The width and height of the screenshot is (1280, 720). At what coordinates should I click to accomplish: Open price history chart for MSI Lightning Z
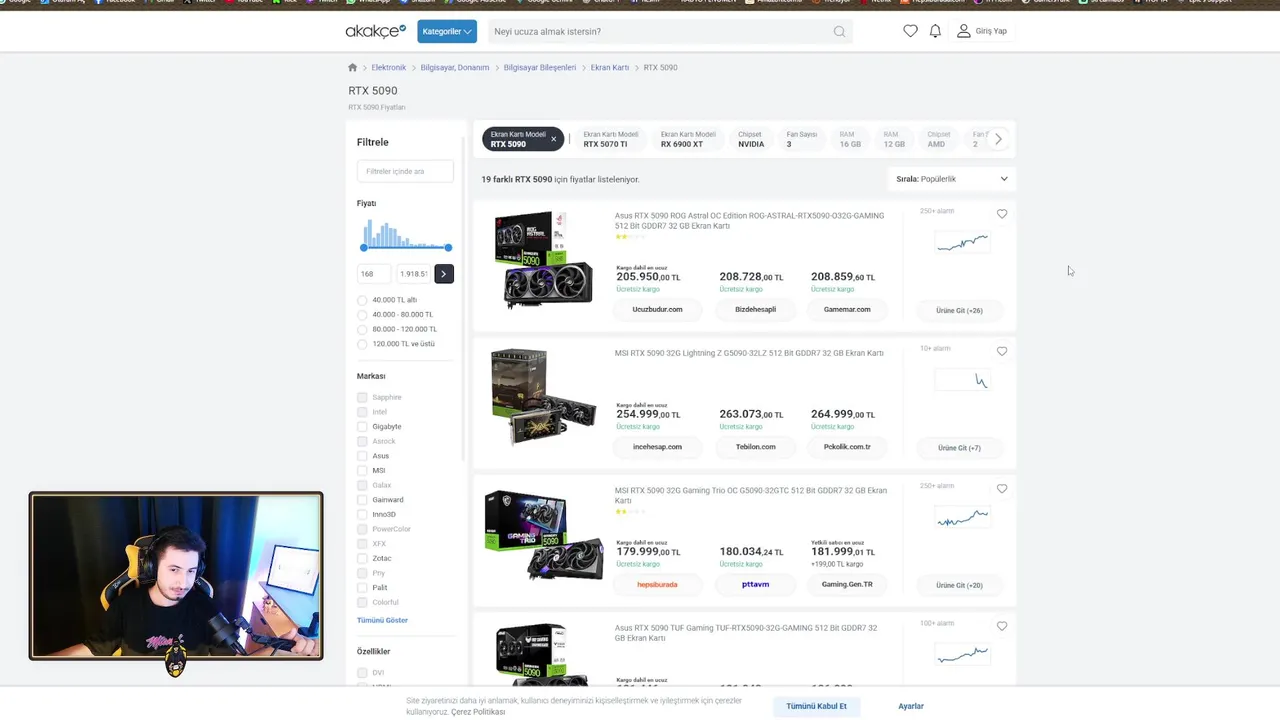click(x=961, y=380)
